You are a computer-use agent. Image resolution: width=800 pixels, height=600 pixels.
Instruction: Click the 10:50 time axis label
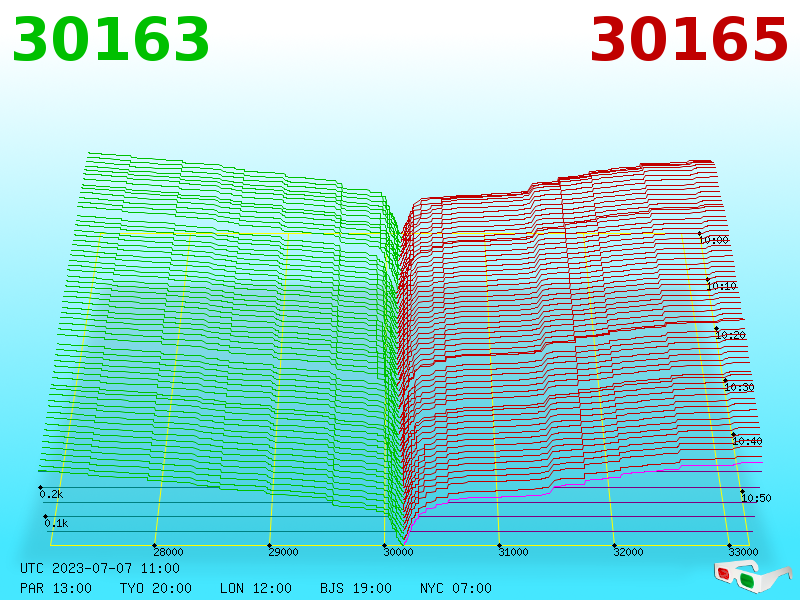pyautogui.click(x=757, y=498)
